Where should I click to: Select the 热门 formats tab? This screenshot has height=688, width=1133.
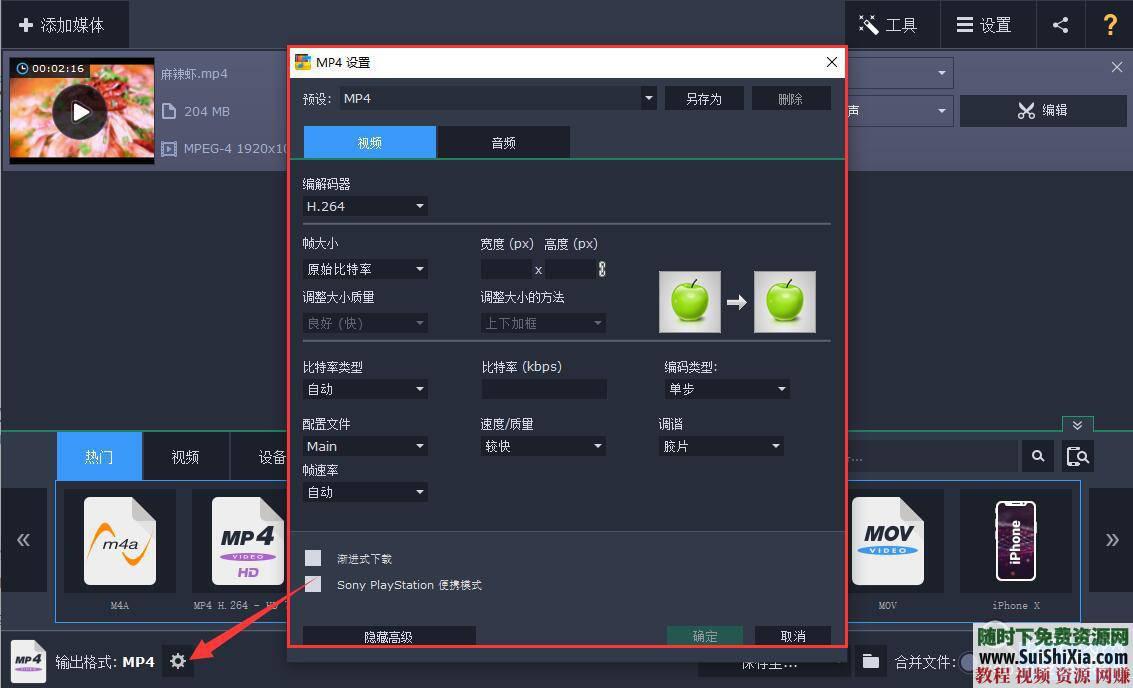(99, 456)
